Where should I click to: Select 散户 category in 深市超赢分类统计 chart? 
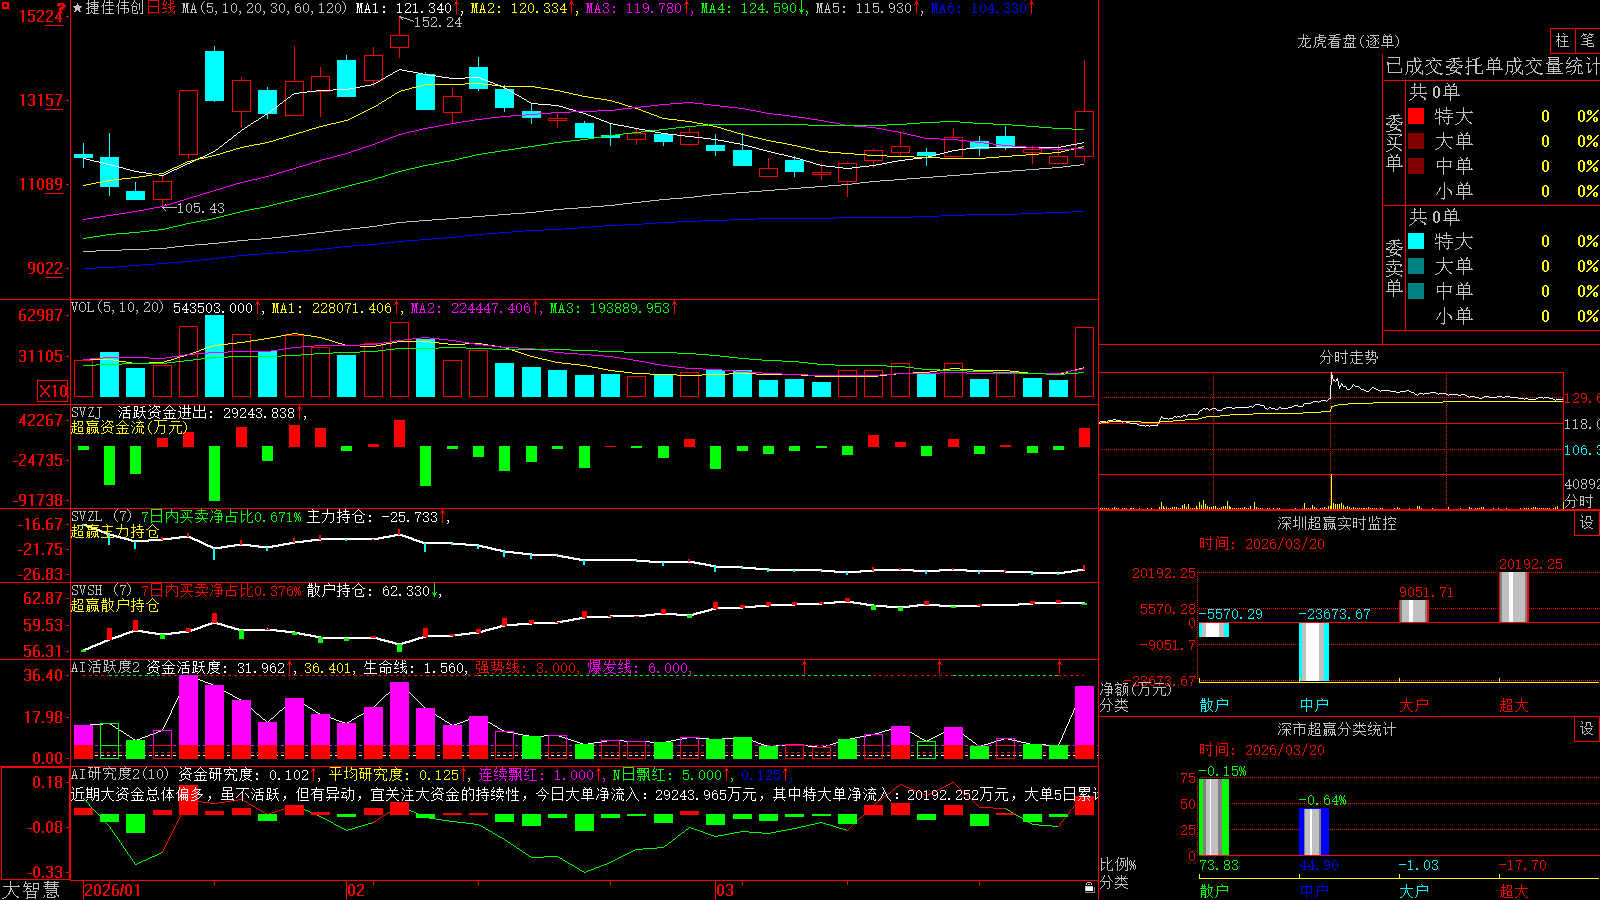coord(1214,890)
